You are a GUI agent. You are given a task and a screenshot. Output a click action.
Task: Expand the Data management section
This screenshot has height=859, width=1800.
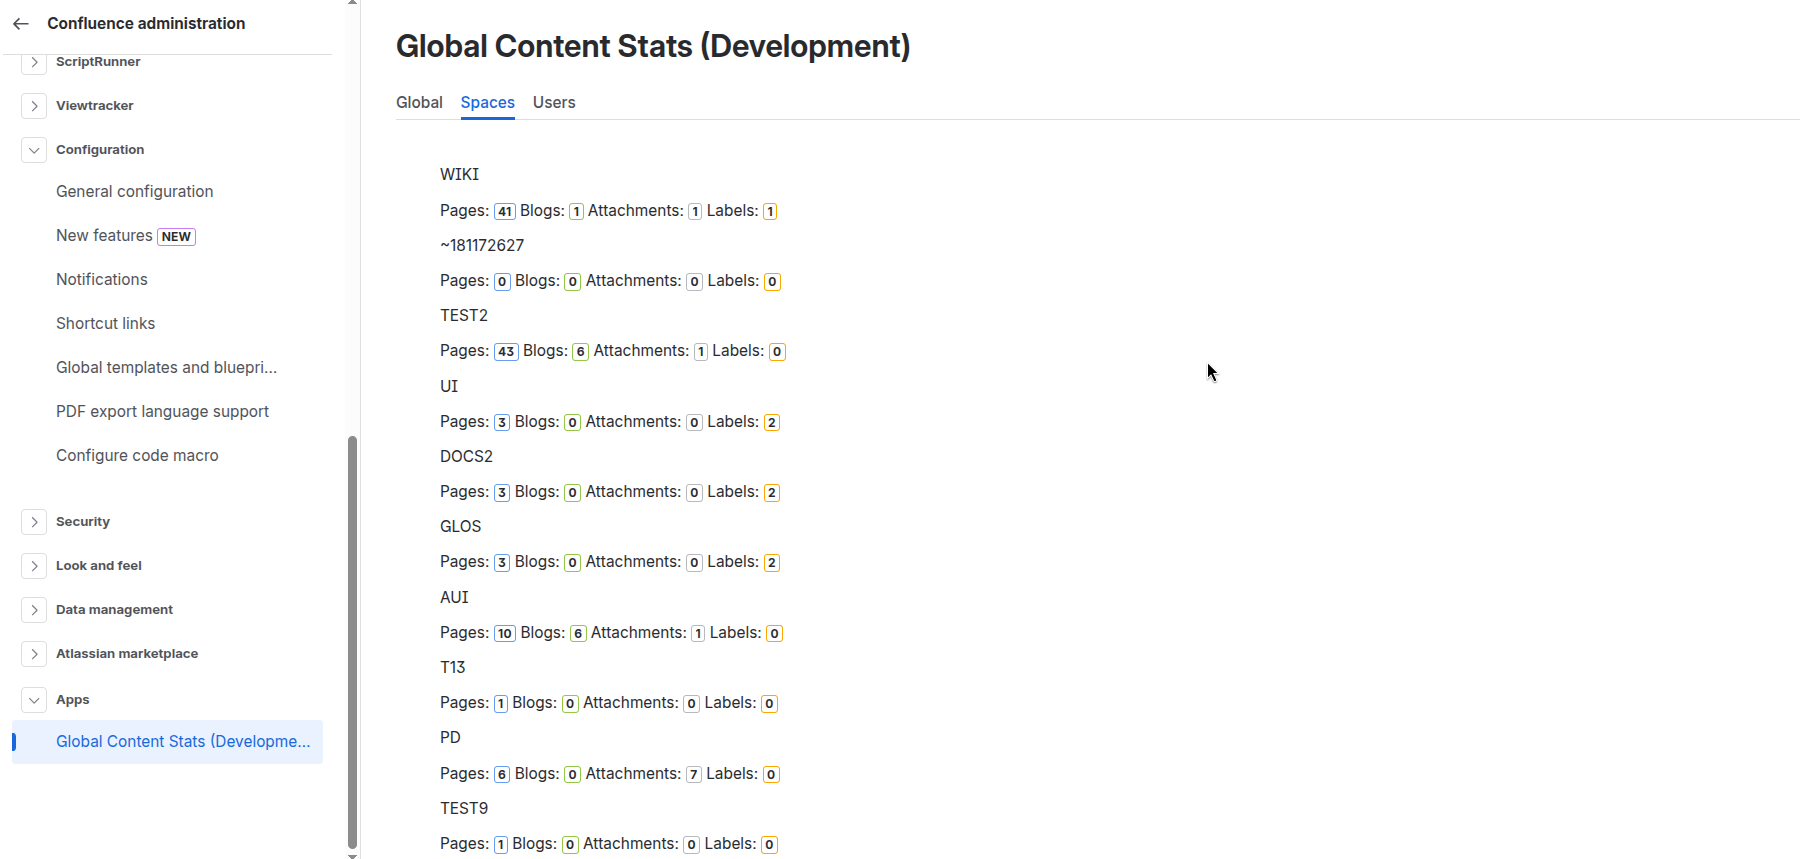coord(34,610)
